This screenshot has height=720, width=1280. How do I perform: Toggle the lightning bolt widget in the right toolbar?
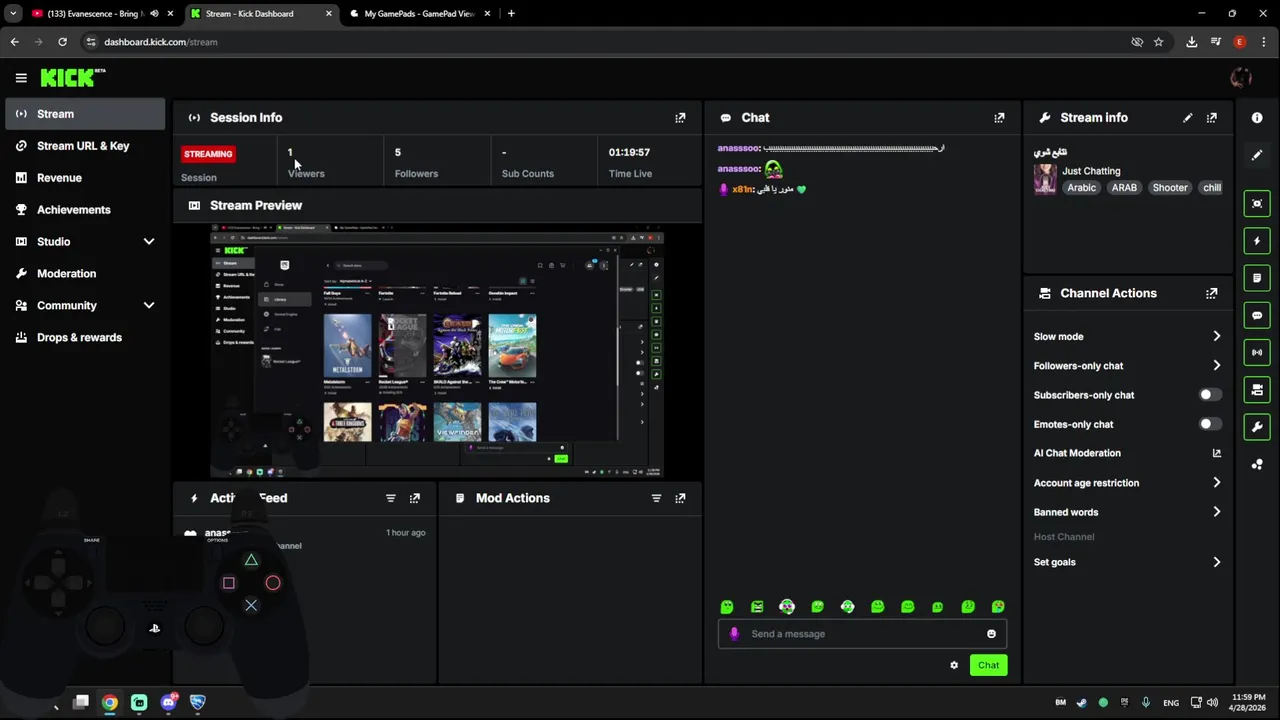(x=1257, y=241)
